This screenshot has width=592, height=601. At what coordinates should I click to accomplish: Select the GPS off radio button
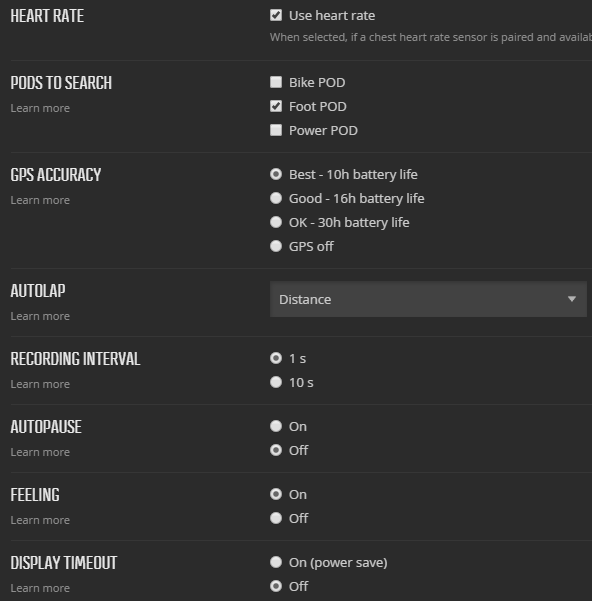pyautogui.click(x=276, y=246)
